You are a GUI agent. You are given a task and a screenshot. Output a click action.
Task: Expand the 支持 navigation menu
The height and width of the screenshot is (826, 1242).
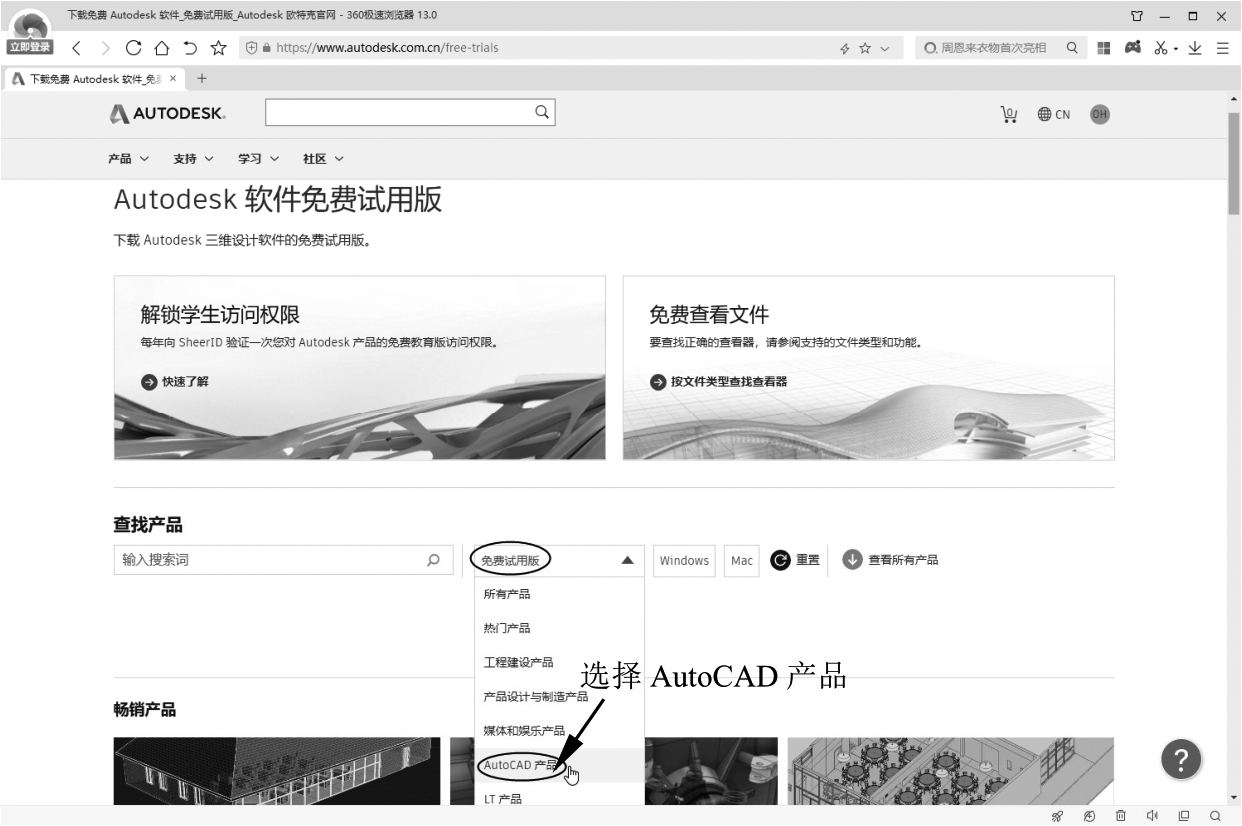193,158
